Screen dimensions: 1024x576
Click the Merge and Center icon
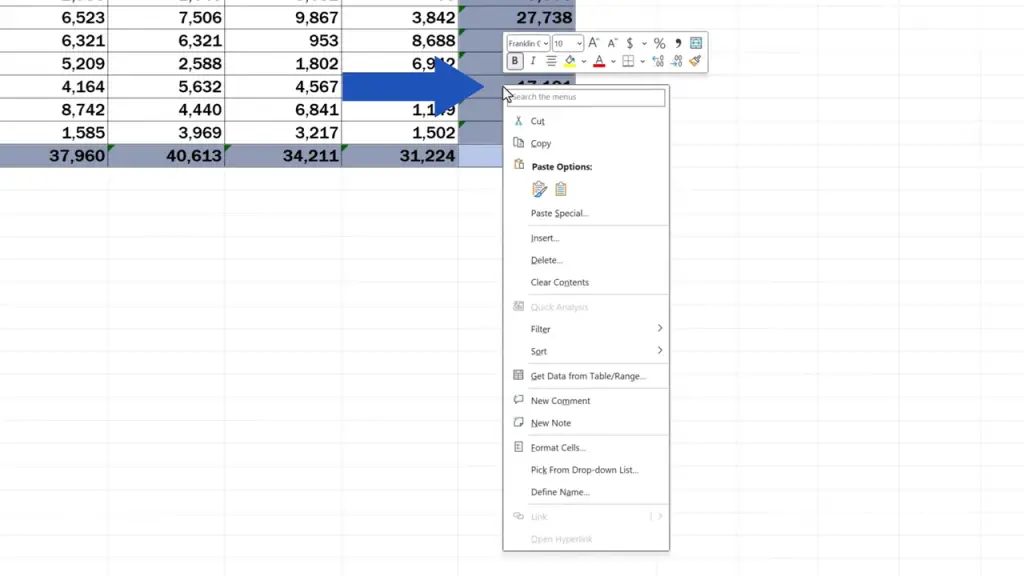coord(696,43)
